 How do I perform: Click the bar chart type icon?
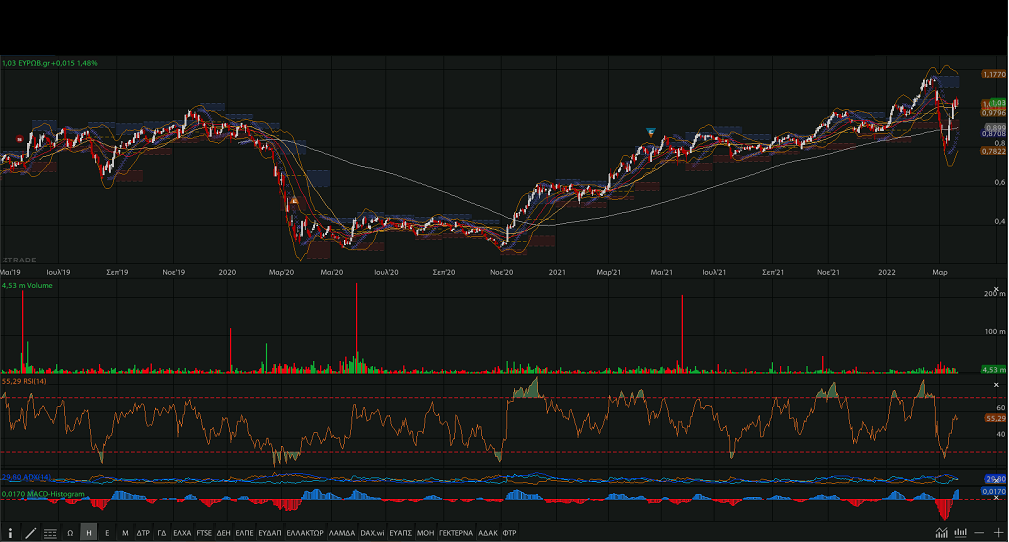click(x=961, y=533)
